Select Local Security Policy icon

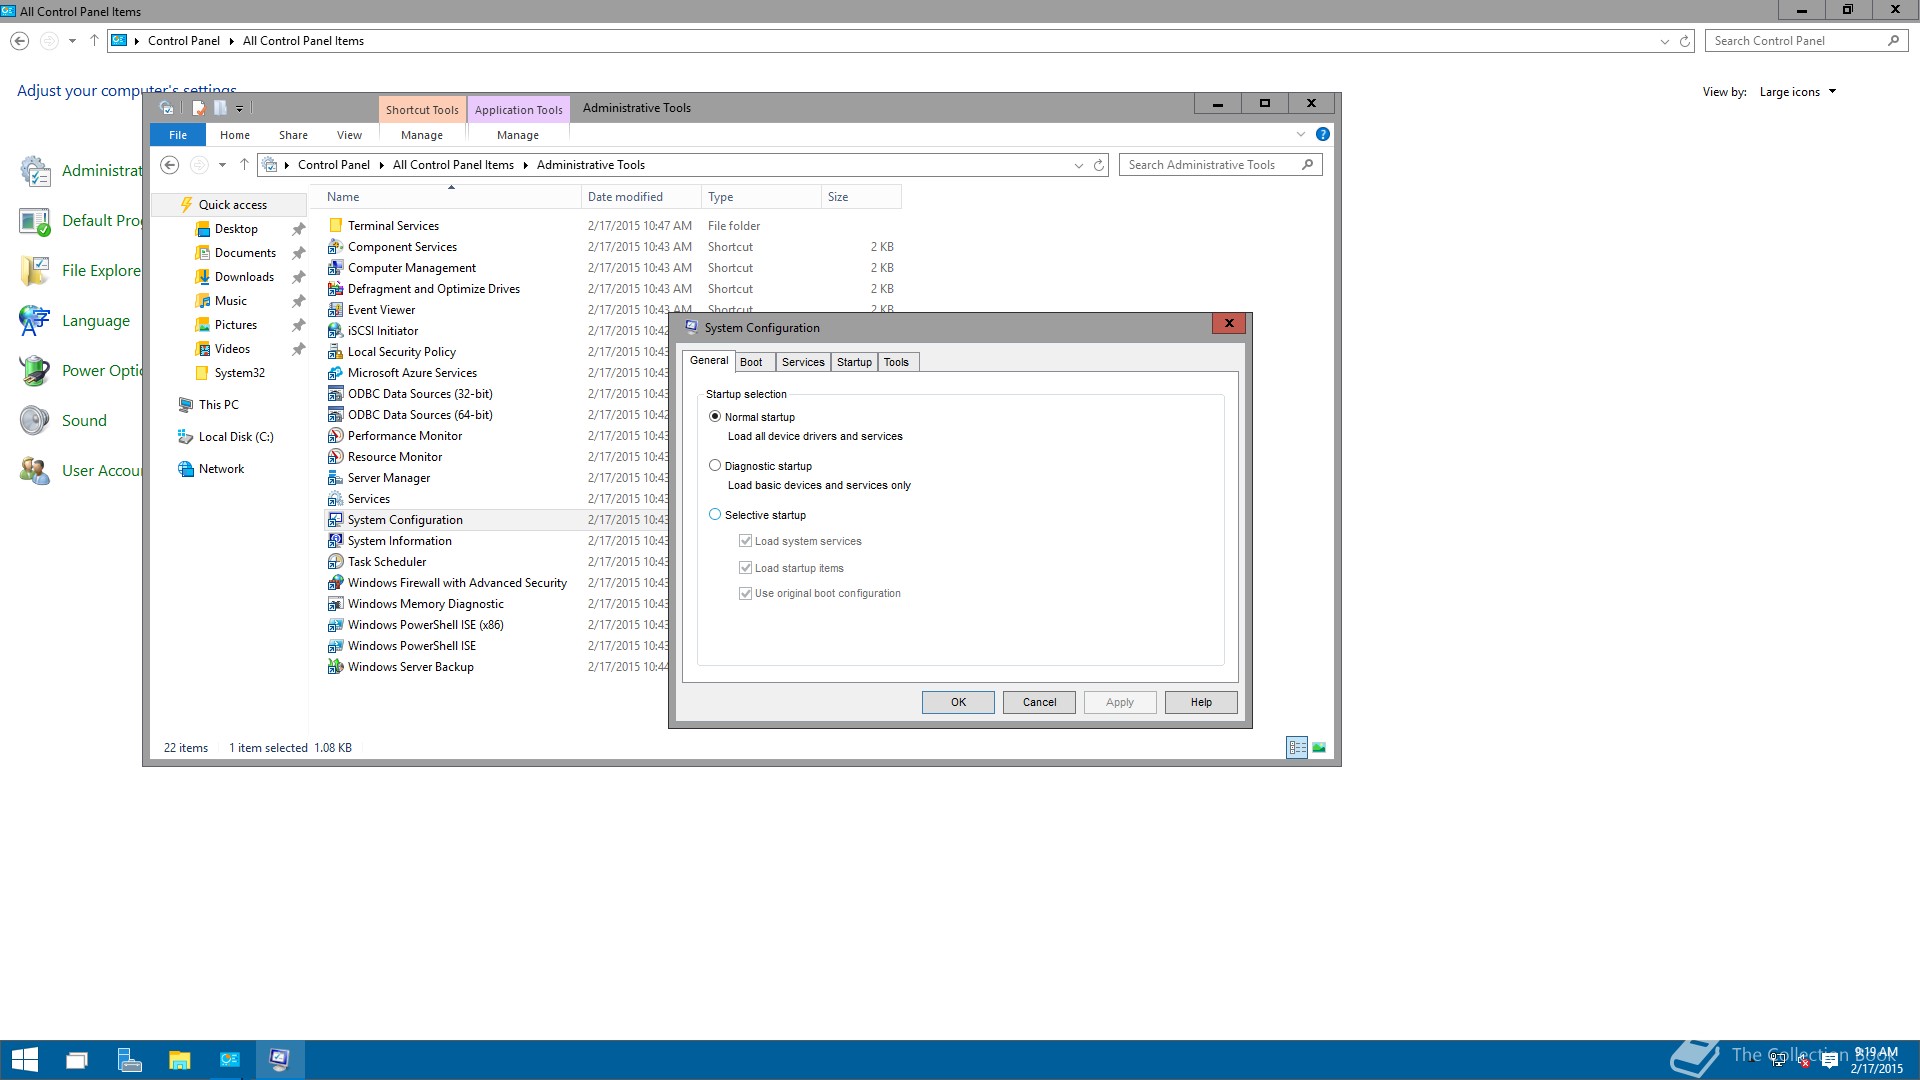[x=336, y=352]
